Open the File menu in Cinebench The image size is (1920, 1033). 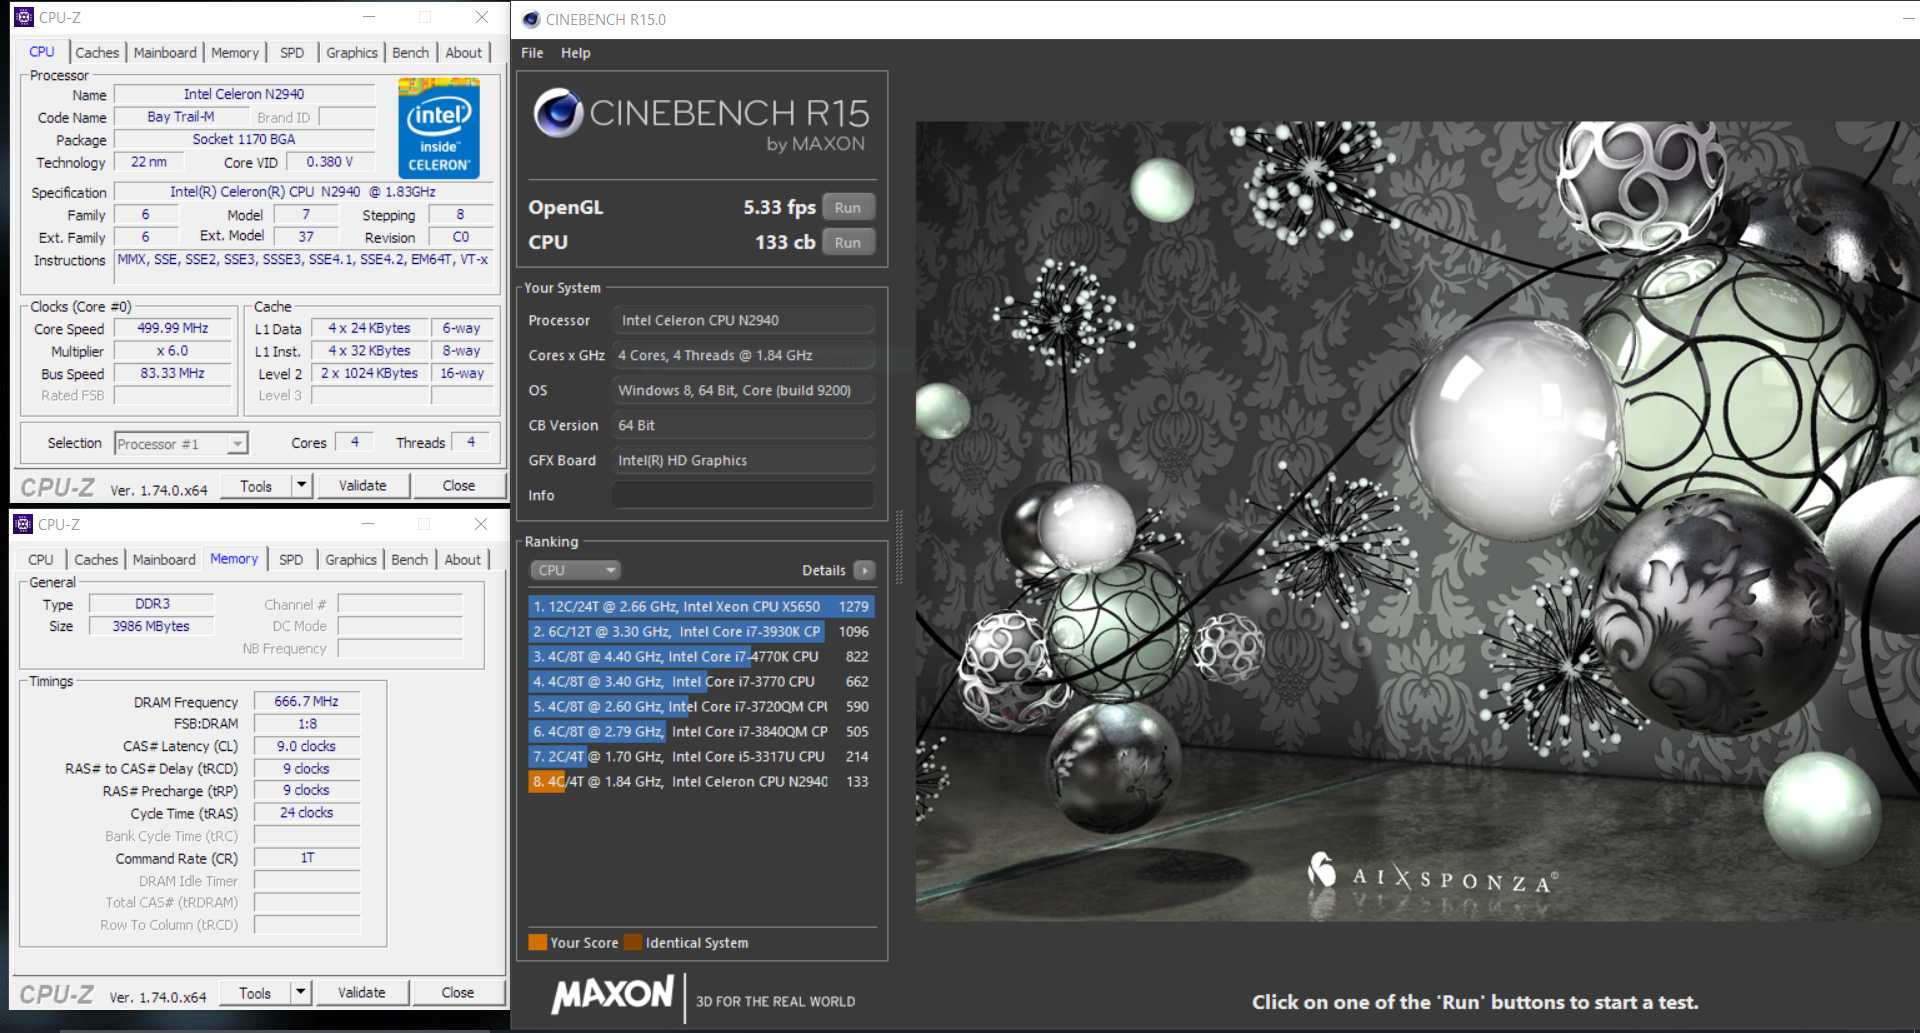[x=532, y=53]
